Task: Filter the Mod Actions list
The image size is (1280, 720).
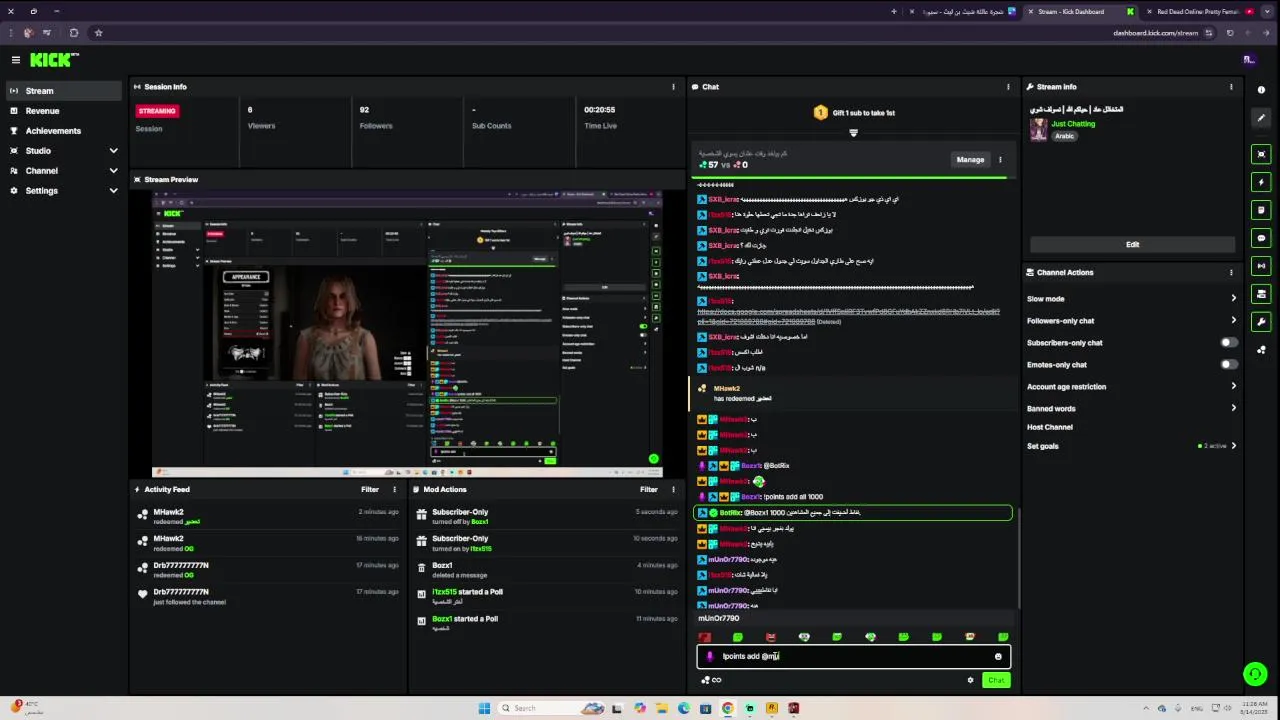Action: (649, 490)
